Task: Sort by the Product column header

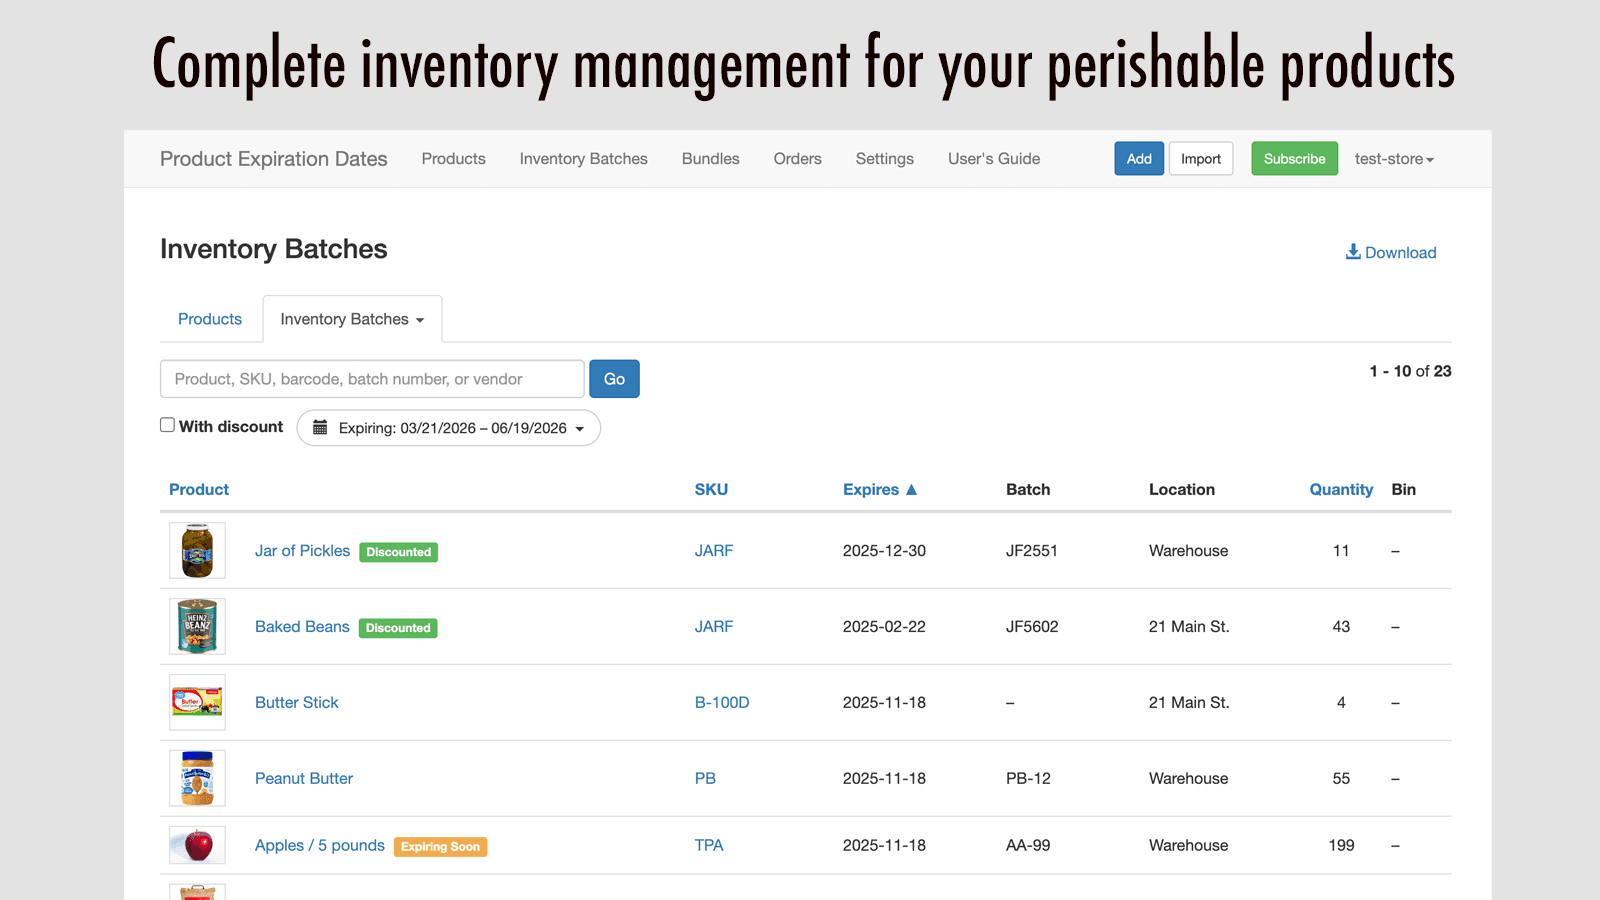Action: coord(199,489)
